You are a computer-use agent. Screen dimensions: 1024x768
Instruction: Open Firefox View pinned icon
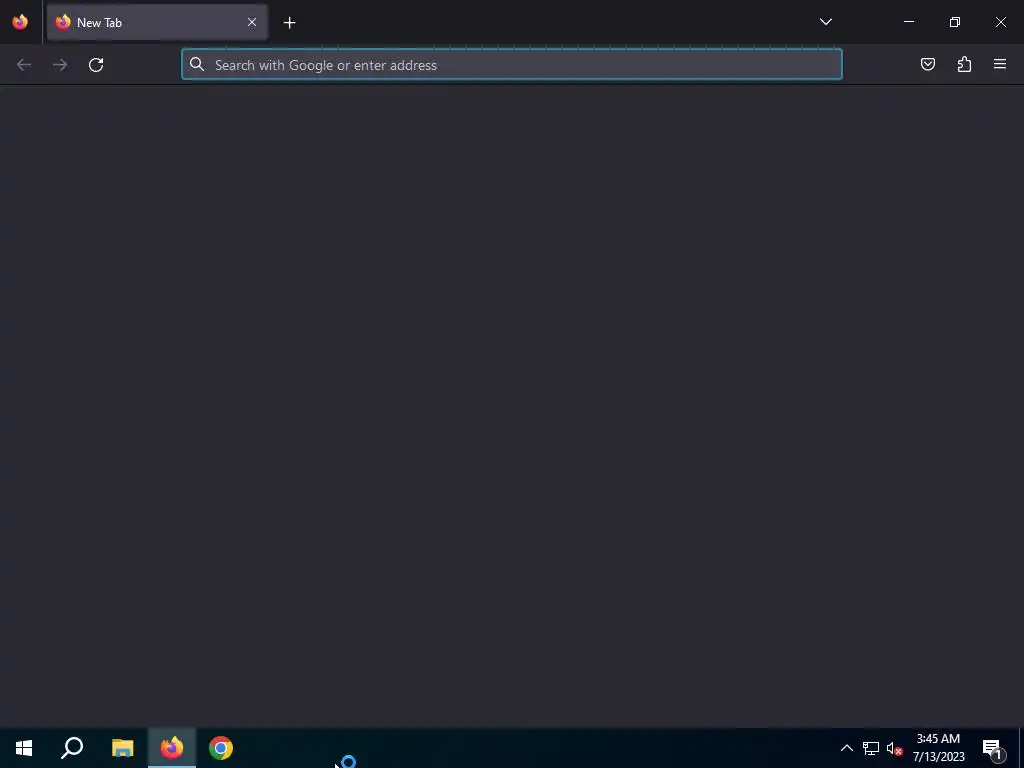(20, 22)
